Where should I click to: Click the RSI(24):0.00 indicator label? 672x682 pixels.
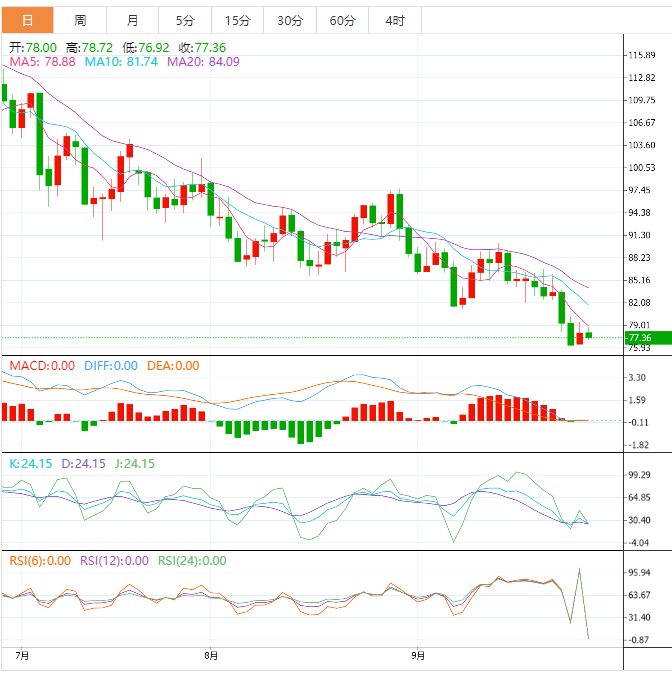click(x=192, y=561)
